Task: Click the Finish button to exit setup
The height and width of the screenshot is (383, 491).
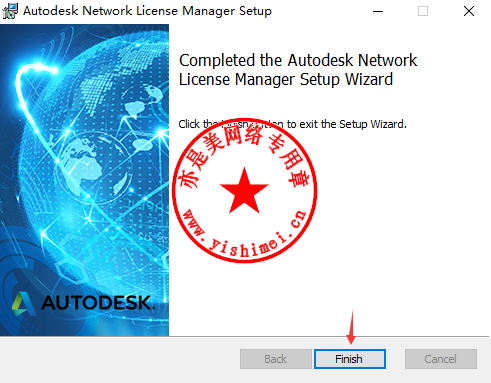Action: 349,359
